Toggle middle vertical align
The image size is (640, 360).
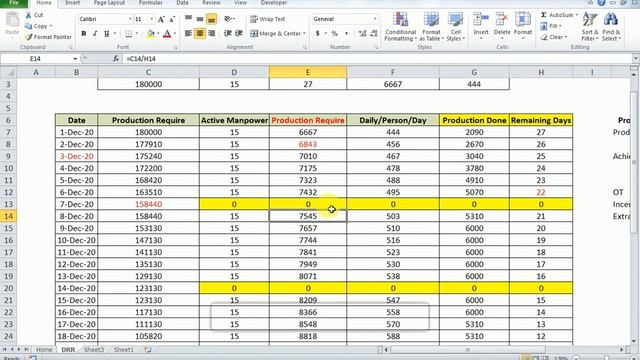(200, 19)
